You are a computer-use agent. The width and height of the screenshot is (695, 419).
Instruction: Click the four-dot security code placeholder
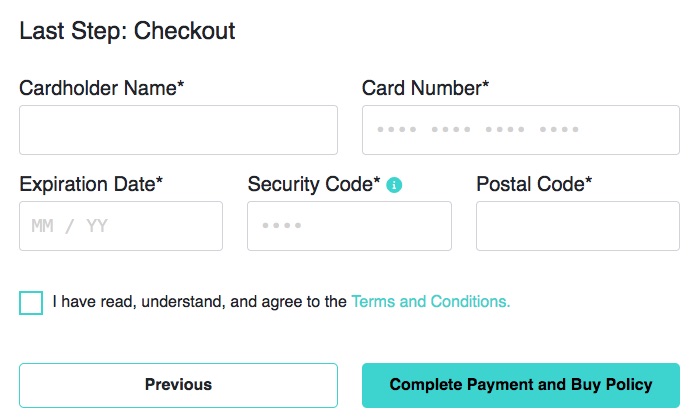point(282,225)
